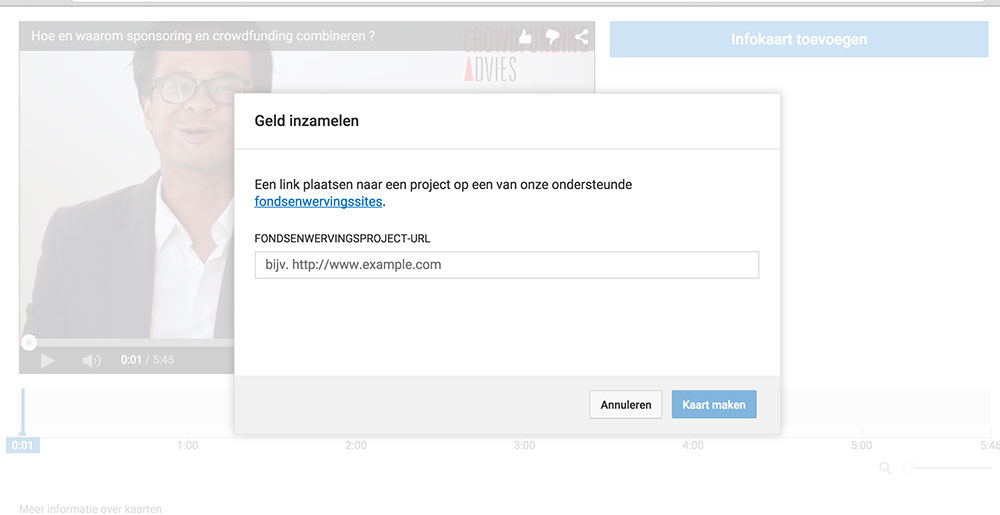Viewport: 1000px width, 515px height.
Task: Click the video progress scrubber handle
Action: [x=29, y=342]
